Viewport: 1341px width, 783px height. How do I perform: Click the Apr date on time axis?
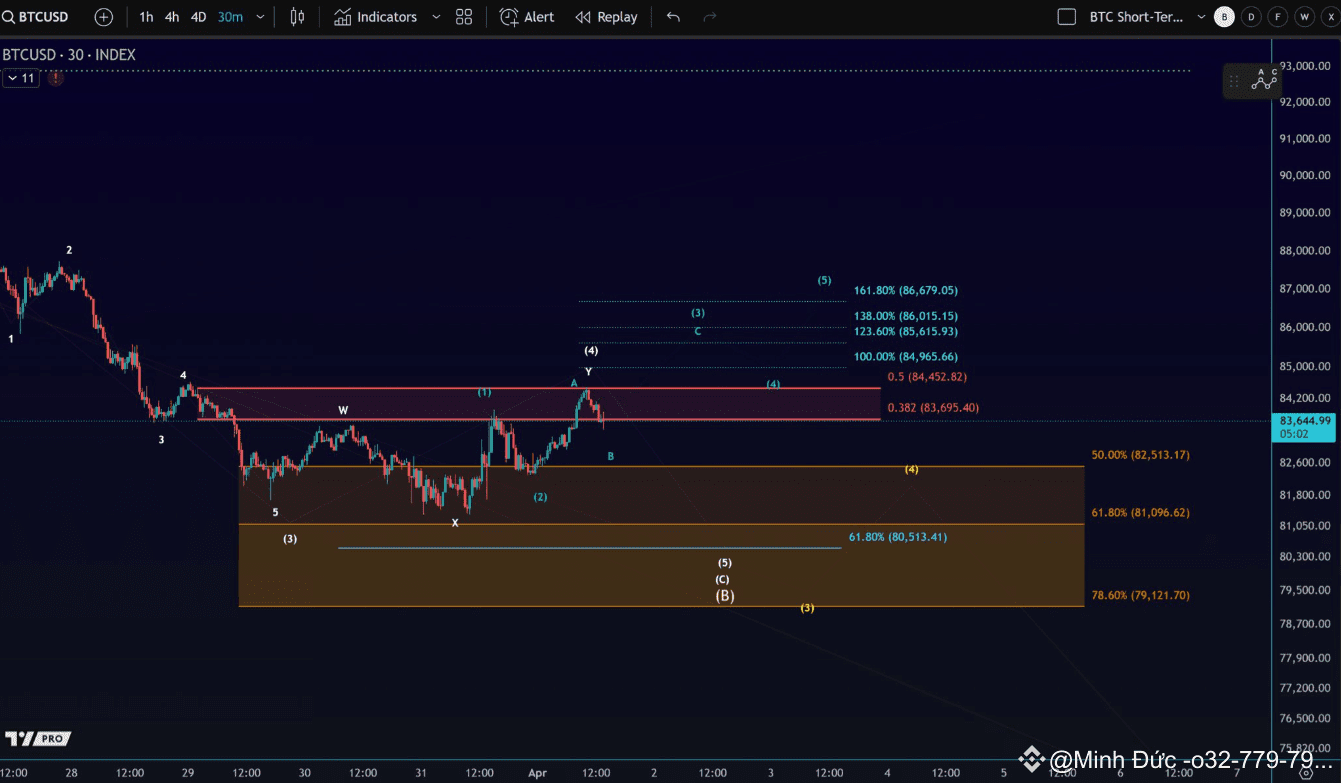pos(538,773)
